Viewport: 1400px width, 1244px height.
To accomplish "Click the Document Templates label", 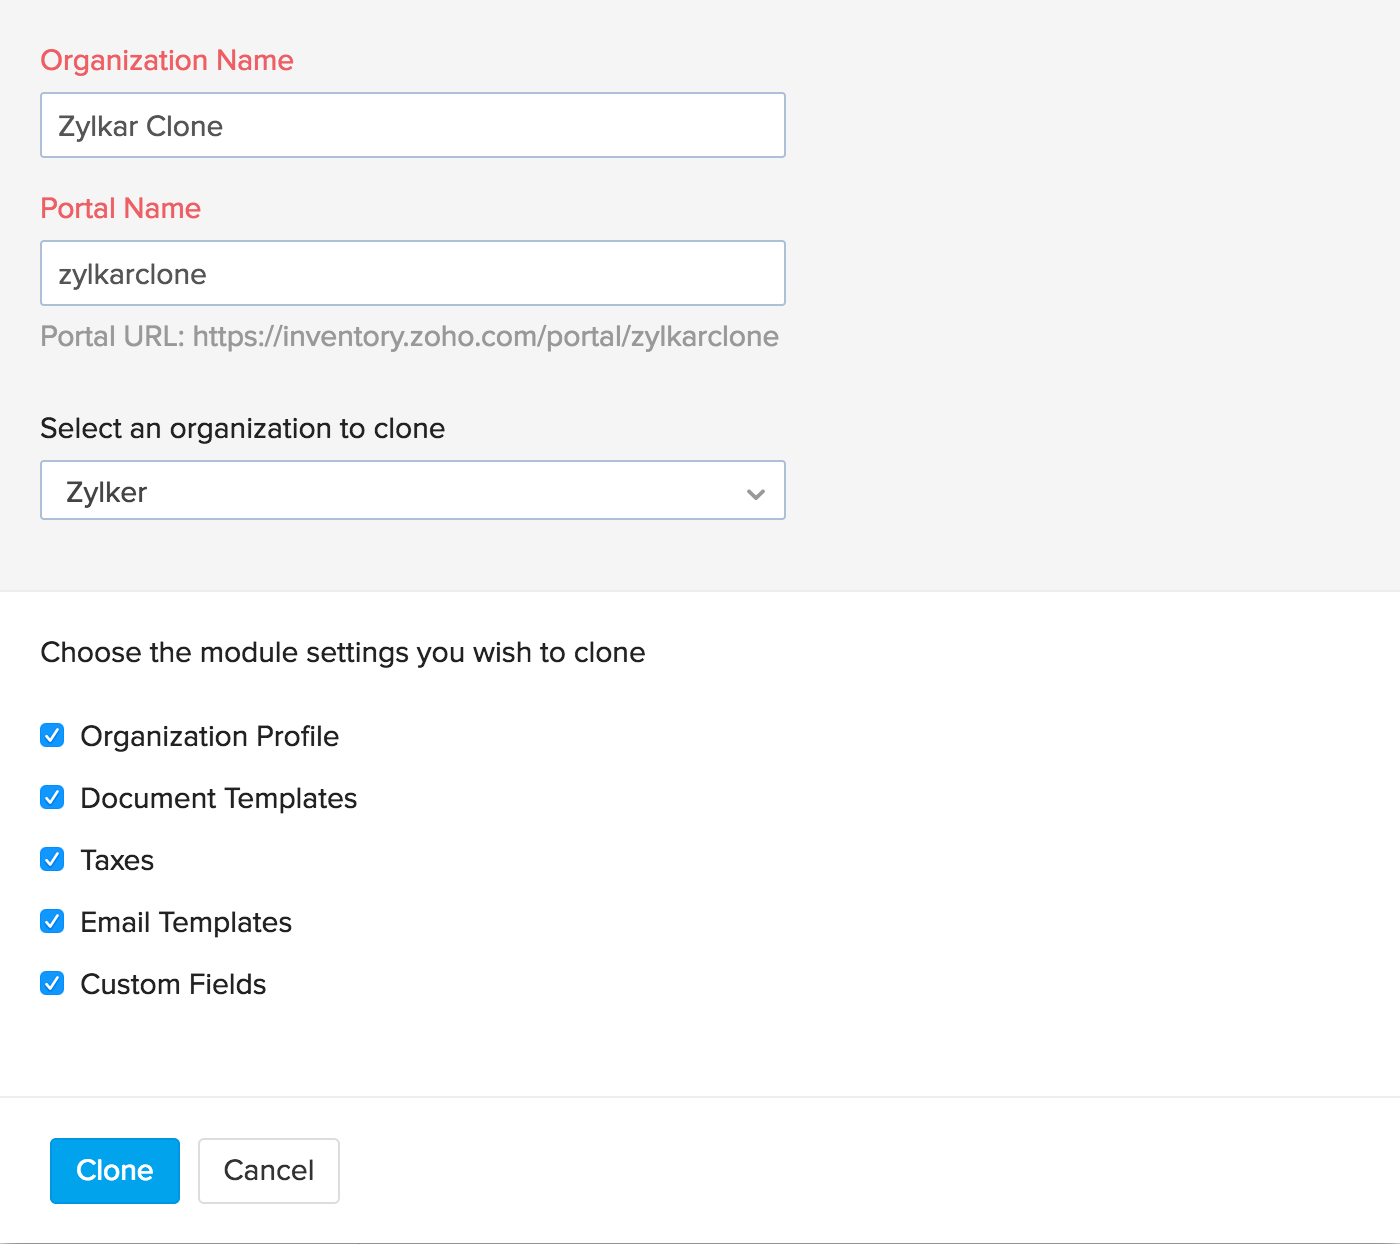I will pos(219,797).
